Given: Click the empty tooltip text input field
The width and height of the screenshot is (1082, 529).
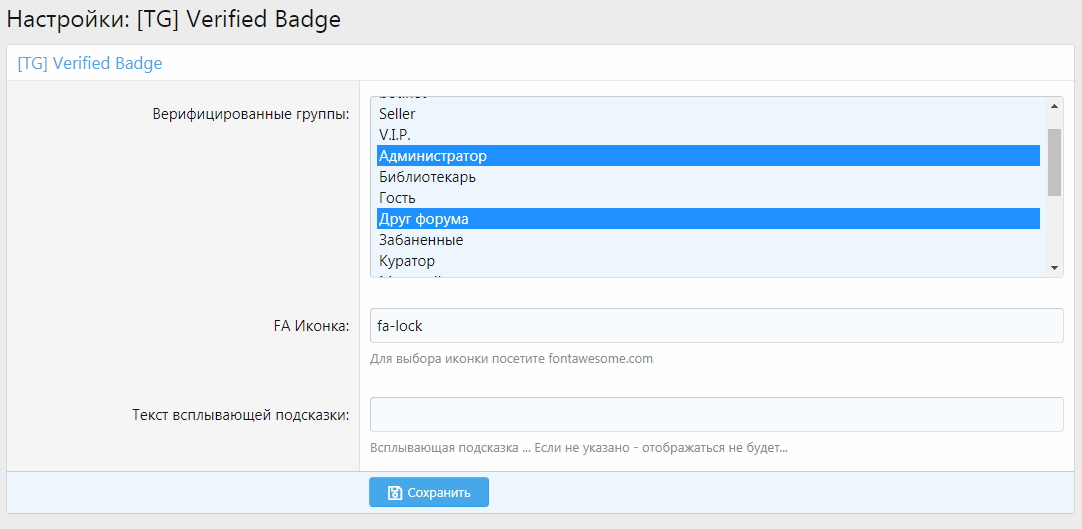Looking at the screenshot, I should point(716,415).
